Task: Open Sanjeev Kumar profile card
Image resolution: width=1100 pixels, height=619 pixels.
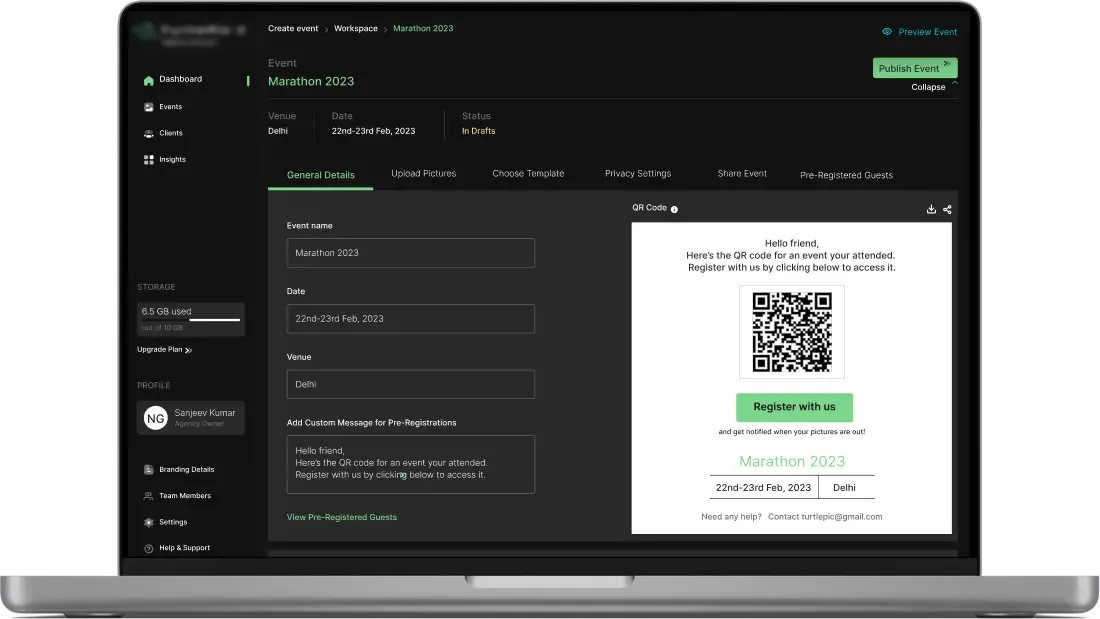Action: pyautogui.click(x=191, y=418)
